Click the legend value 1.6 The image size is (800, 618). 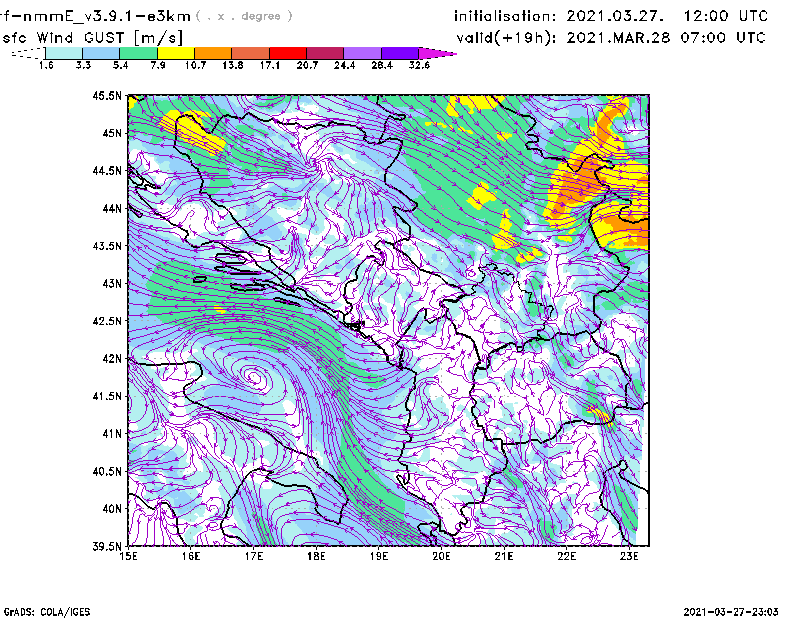tap(46, 65)
